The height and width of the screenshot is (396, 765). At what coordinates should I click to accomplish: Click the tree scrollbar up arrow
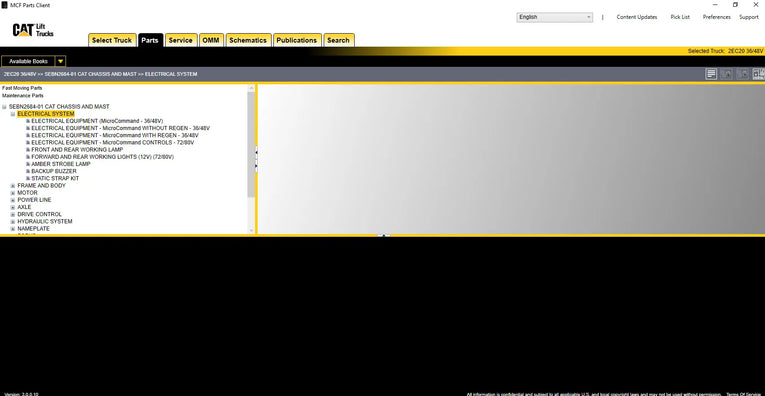click(x=251, y=88)
